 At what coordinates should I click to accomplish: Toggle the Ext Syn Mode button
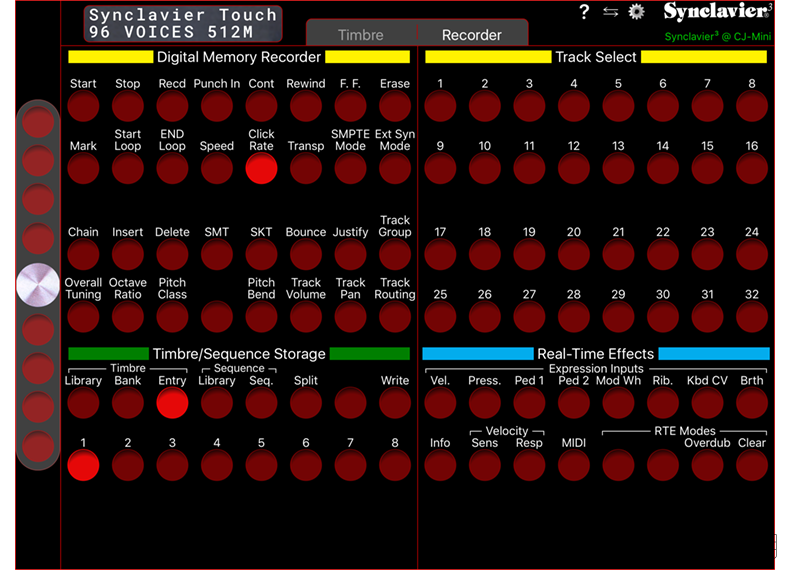point(395,168)
